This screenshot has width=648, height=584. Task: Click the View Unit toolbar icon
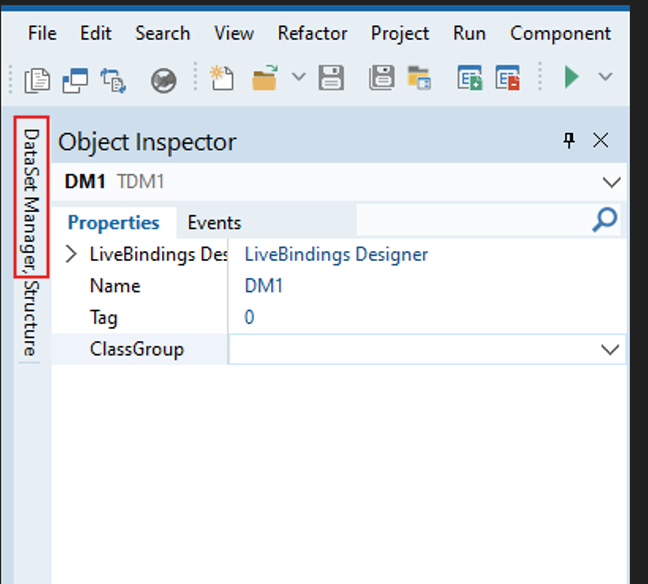37,79
